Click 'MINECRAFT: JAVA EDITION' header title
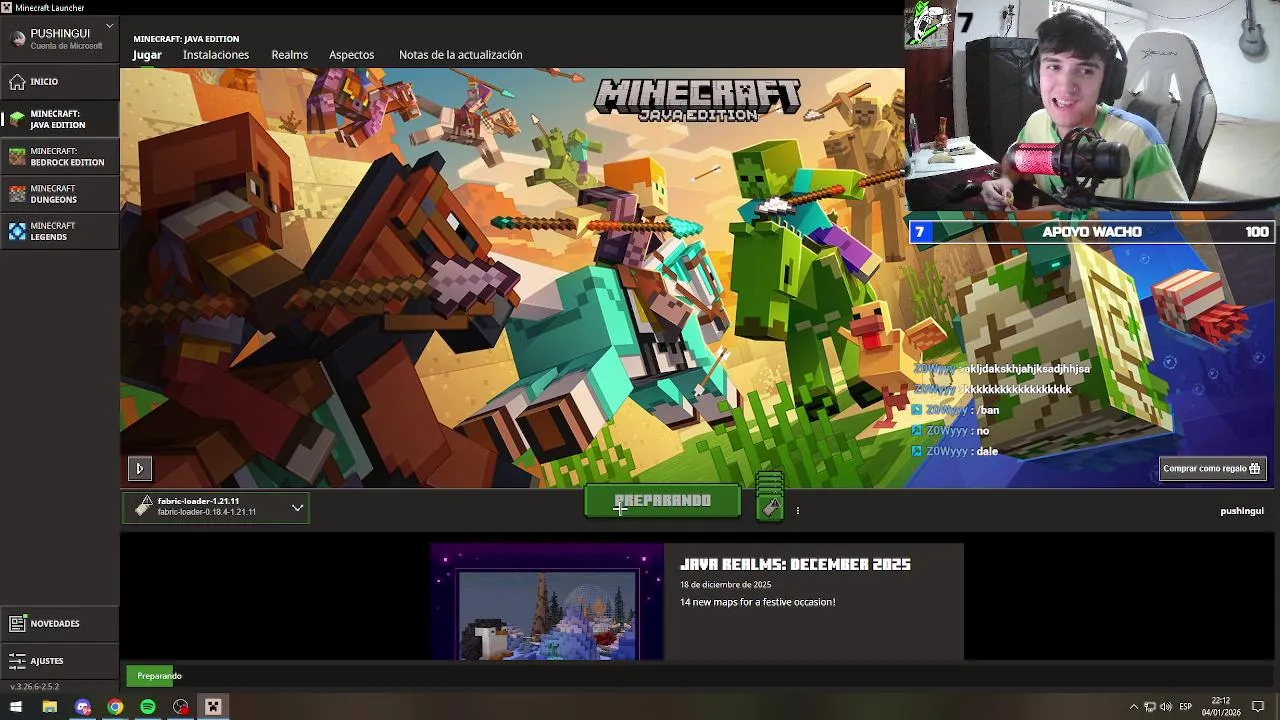Image resolution: width=1280 pixels, height=720 pixels. pyautogui.click(x=186, y=39)
